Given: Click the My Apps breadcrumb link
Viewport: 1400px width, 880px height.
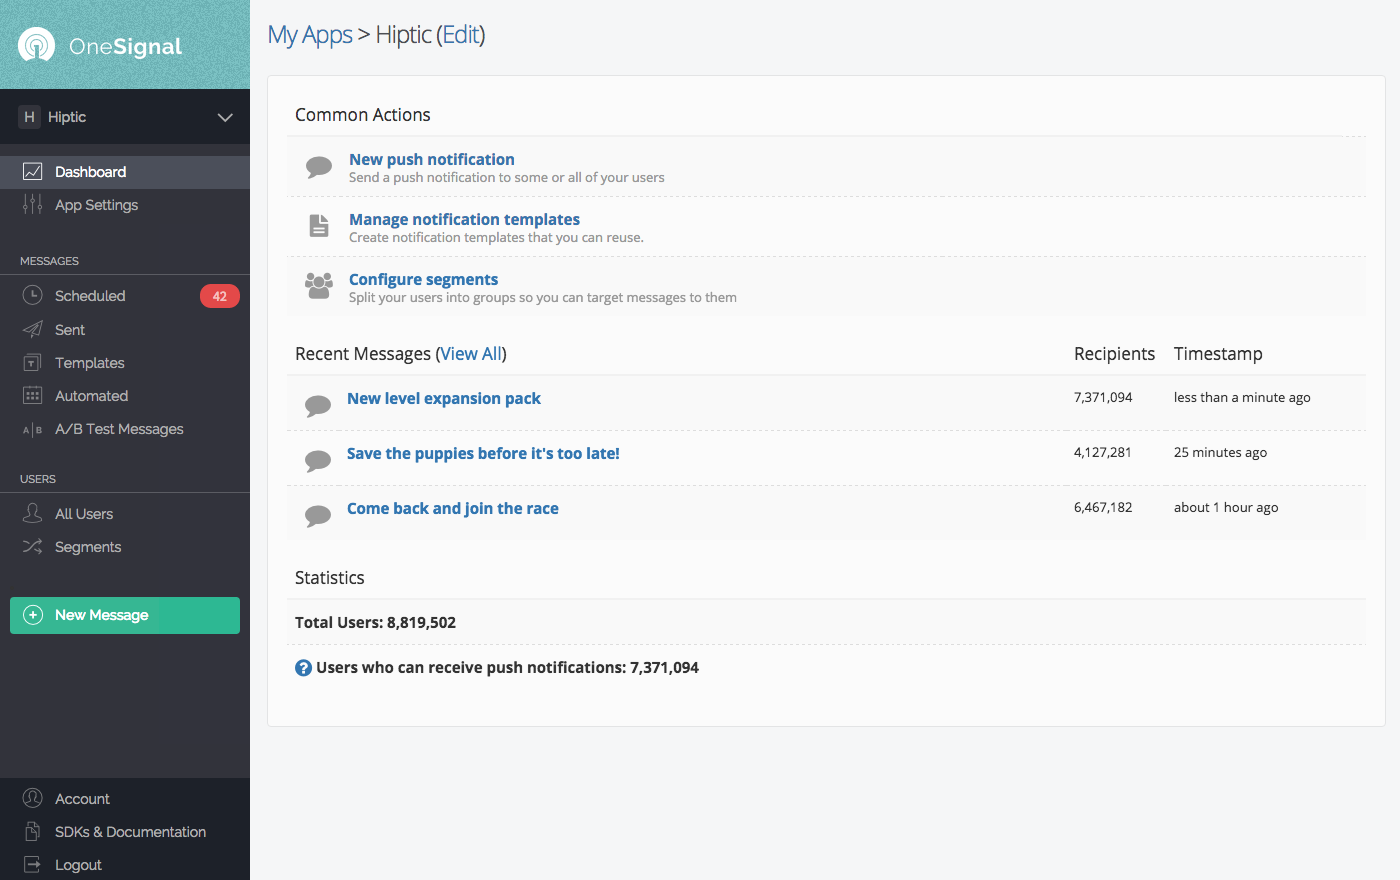Looking at the screenshot, I should click(x=310, y=35).
